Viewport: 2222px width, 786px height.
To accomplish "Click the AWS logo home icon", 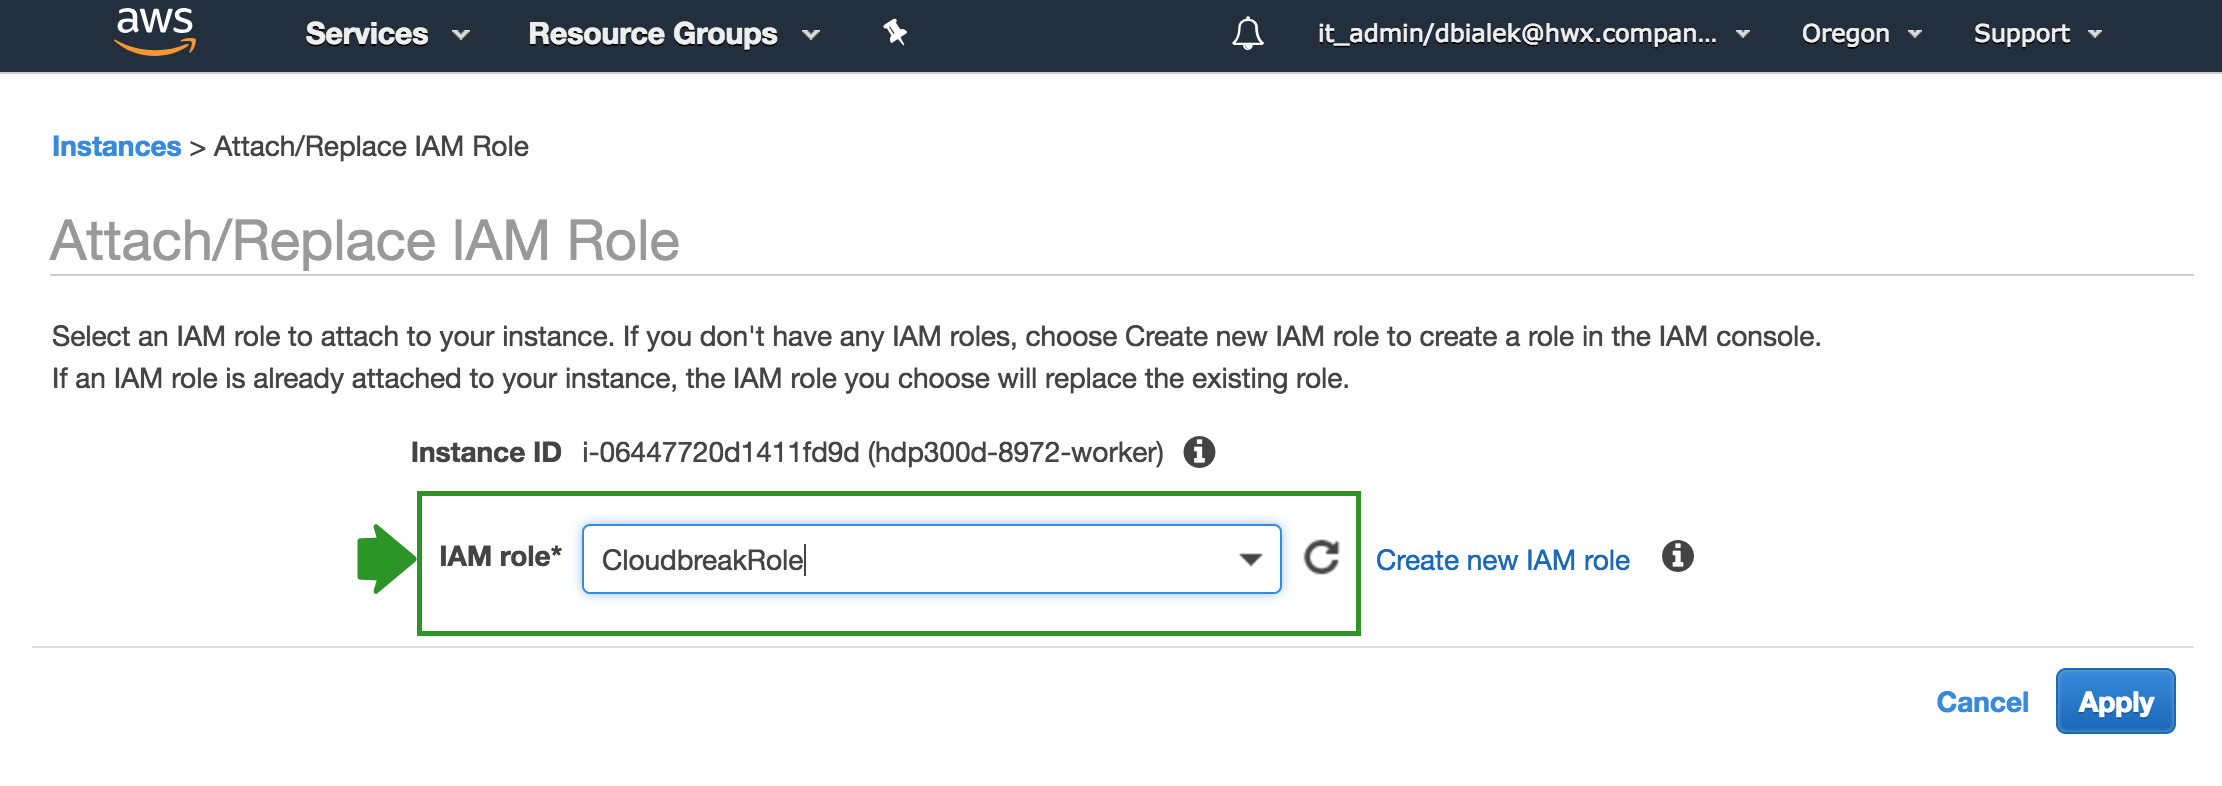I will 155,30.
